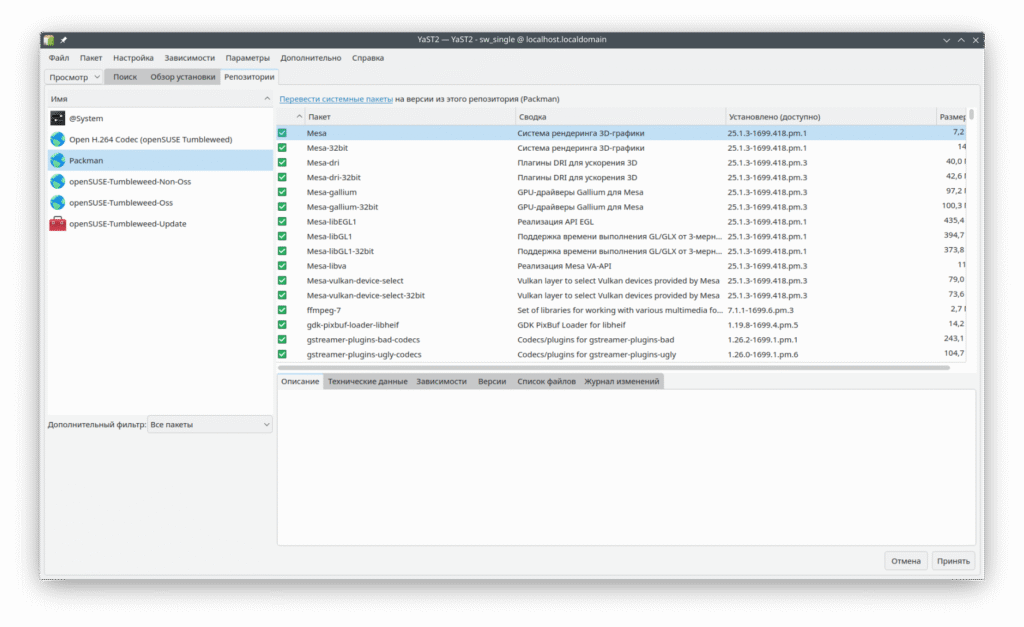Toggle the Mesa-libva package checkbox
Screen dimensions: 1024x627
(282, 266)
